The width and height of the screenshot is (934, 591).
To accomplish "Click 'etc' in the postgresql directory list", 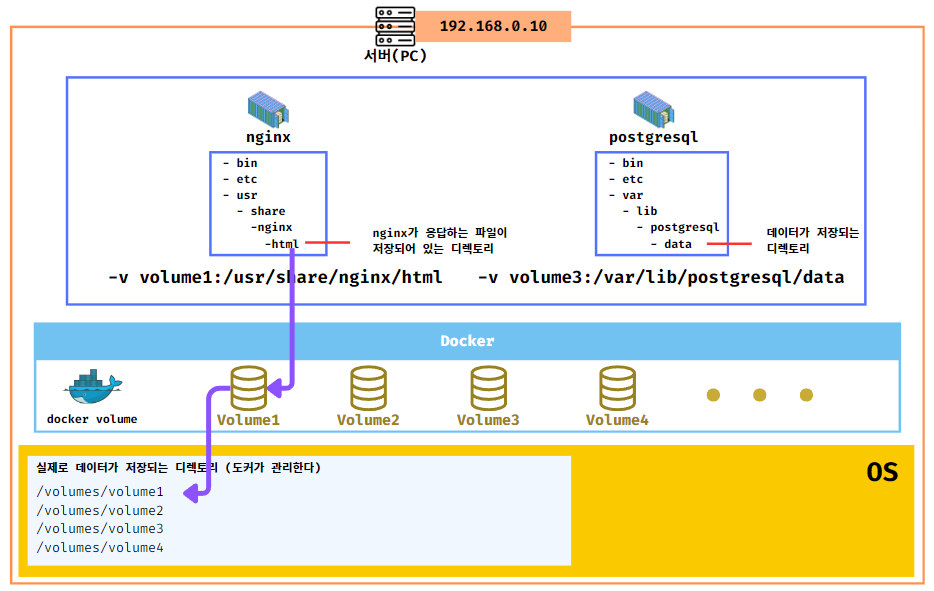I will (633, 179).
